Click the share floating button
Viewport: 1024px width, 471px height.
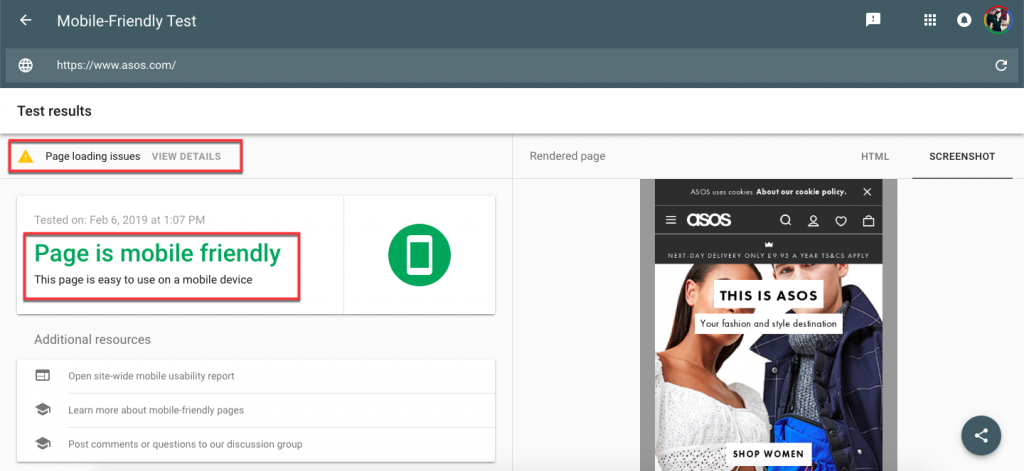click(x=981, y=436)
